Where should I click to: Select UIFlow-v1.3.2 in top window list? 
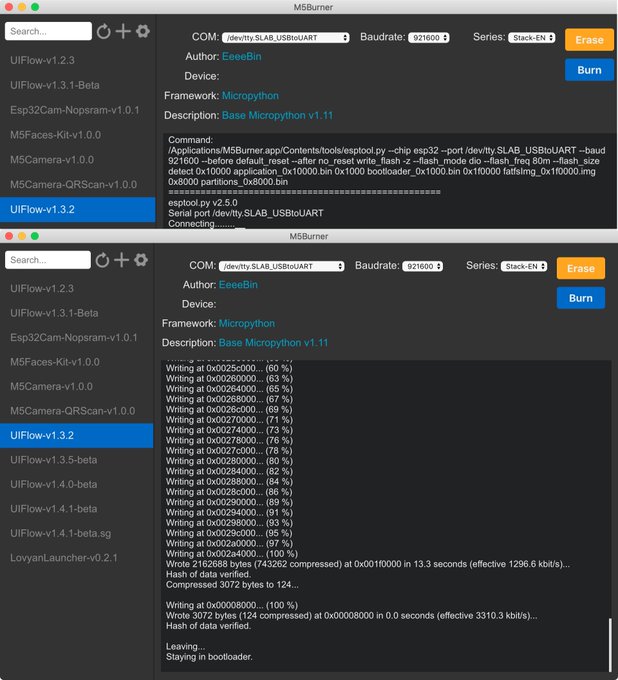click(78, 209)
